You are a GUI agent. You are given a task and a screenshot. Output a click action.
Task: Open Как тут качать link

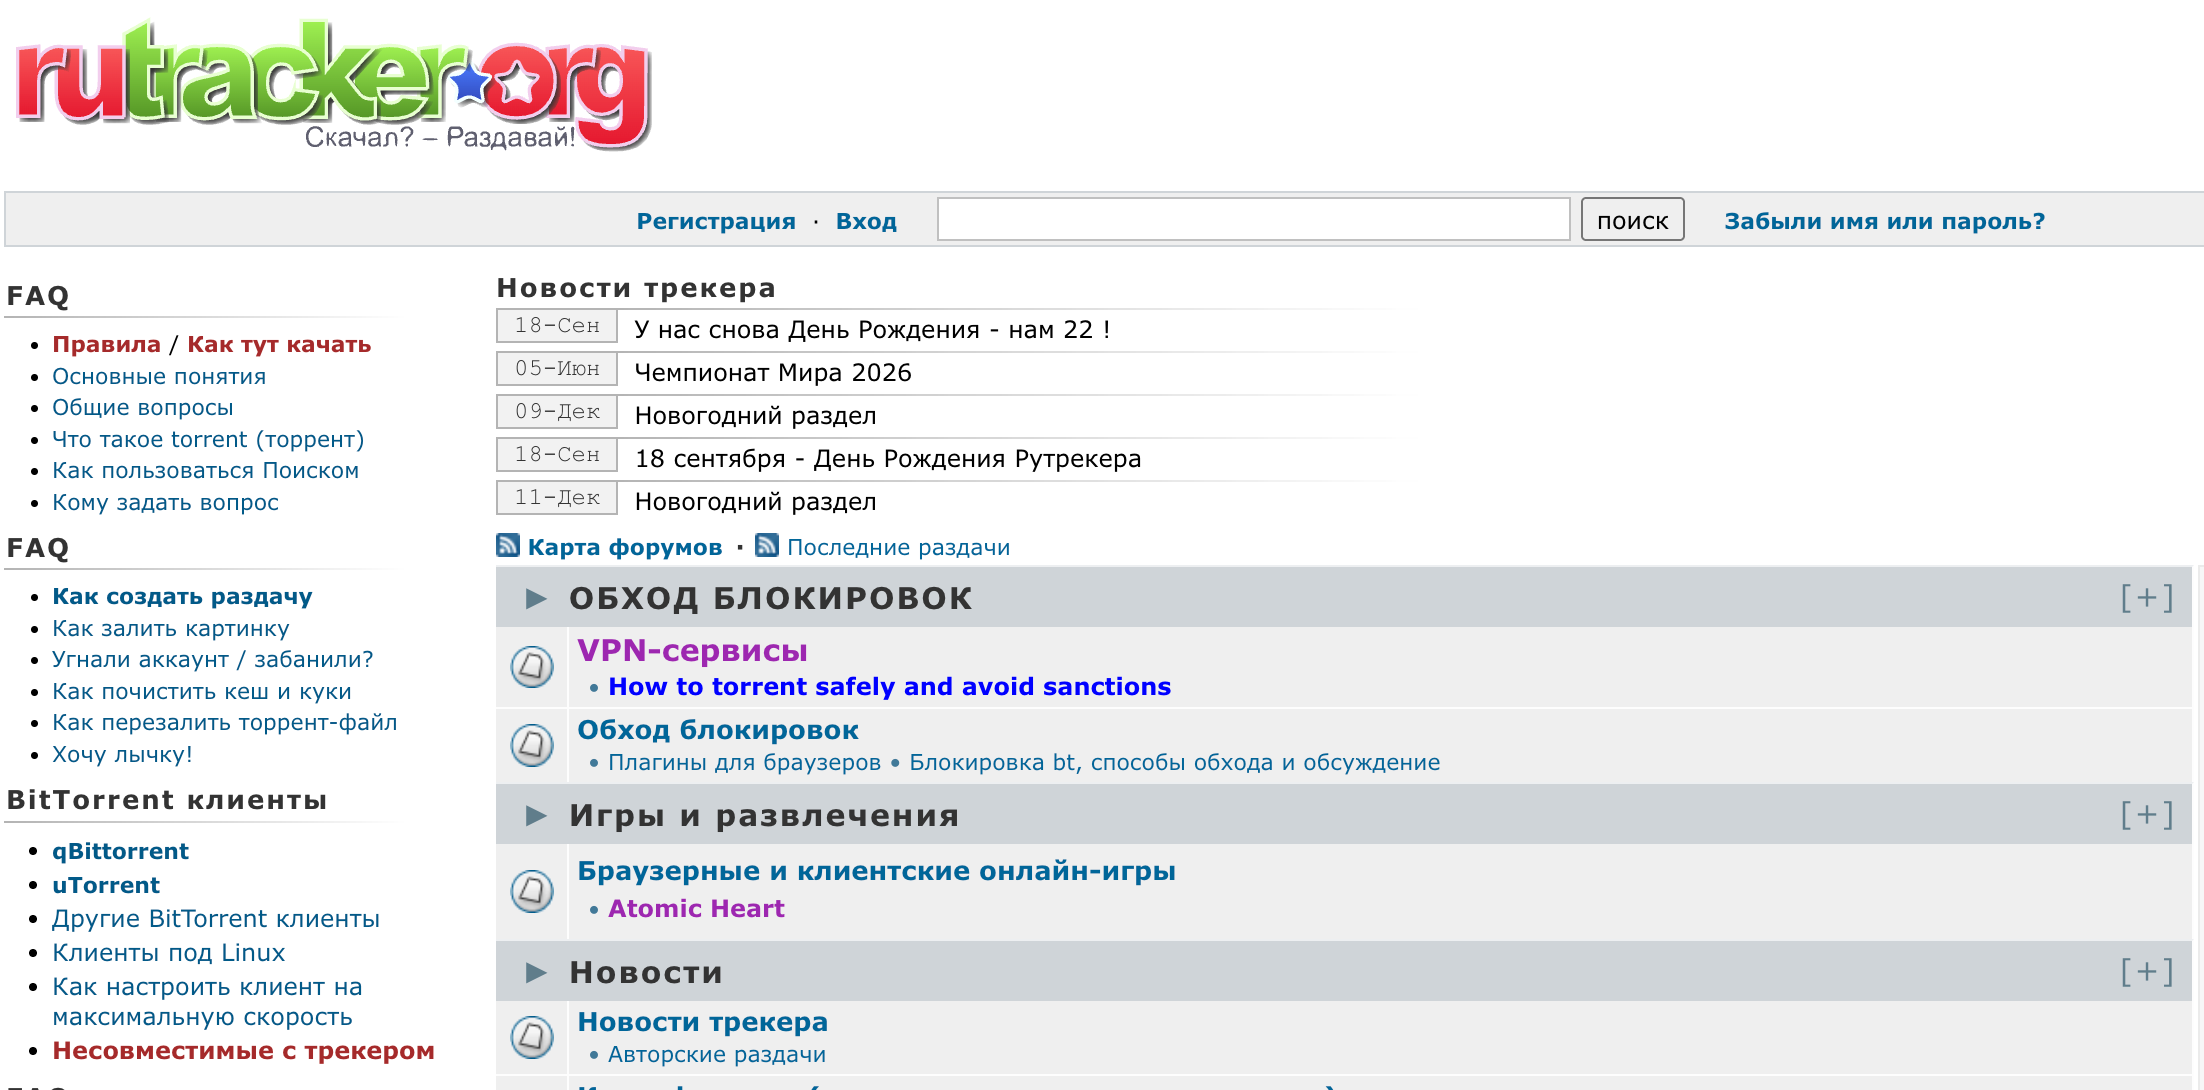tap(279, 344)
